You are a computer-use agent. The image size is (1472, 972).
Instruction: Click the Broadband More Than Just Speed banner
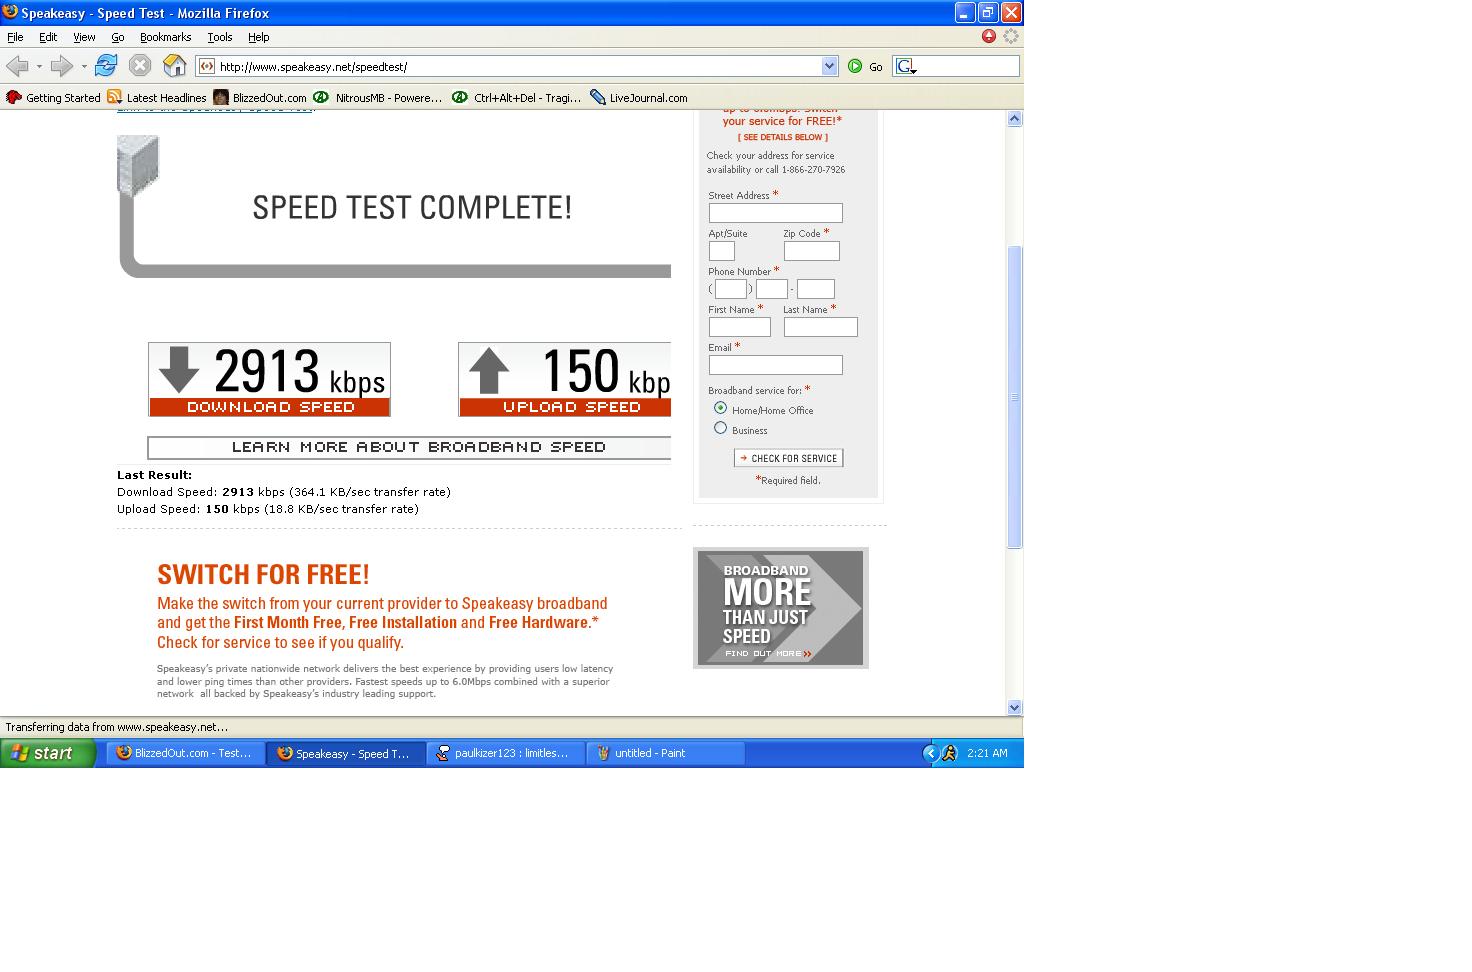click(x=781, y=608)
